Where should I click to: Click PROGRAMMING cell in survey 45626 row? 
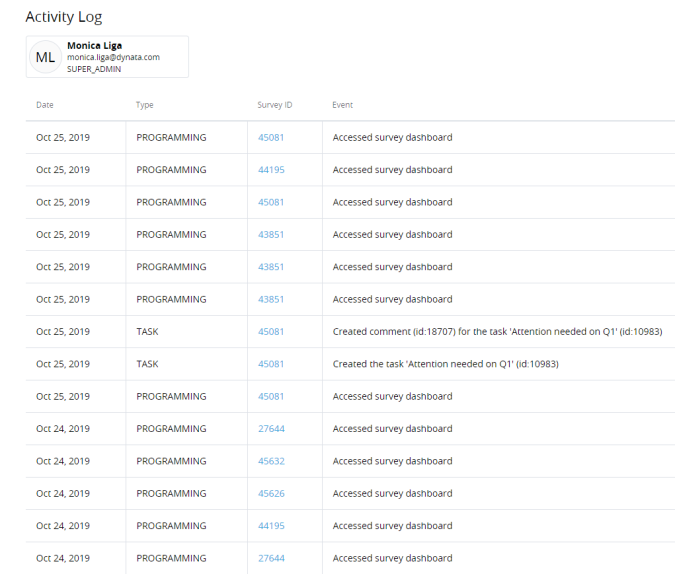pyautogui.click(x=171, y=493)
